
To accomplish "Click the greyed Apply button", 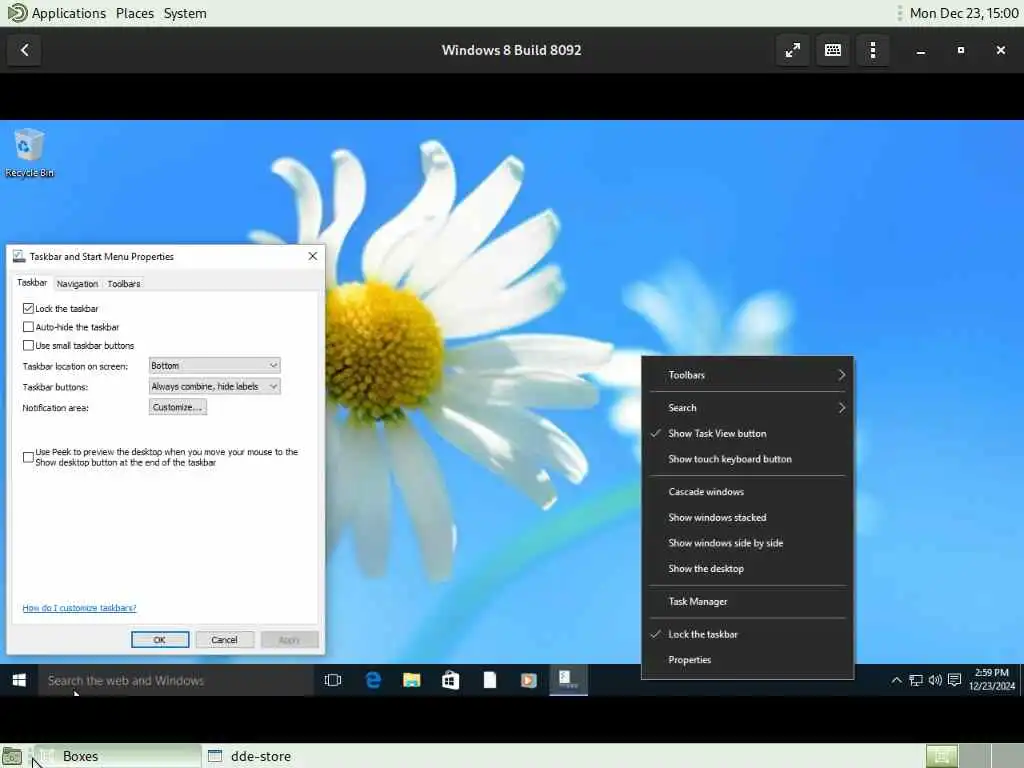I will pos(289,639).
